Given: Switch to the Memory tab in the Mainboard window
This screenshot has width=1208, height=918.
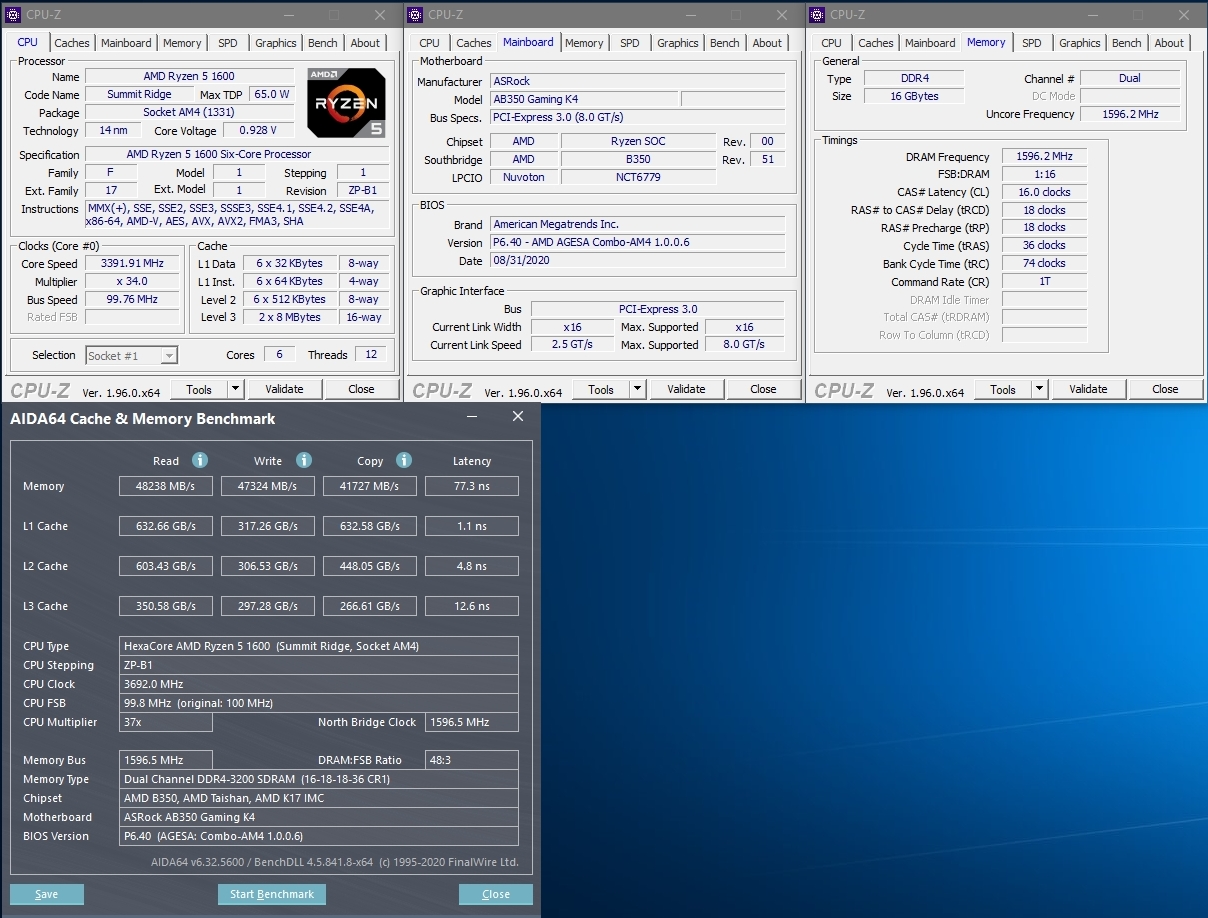Looking at the screenshot, I should 584,43.
